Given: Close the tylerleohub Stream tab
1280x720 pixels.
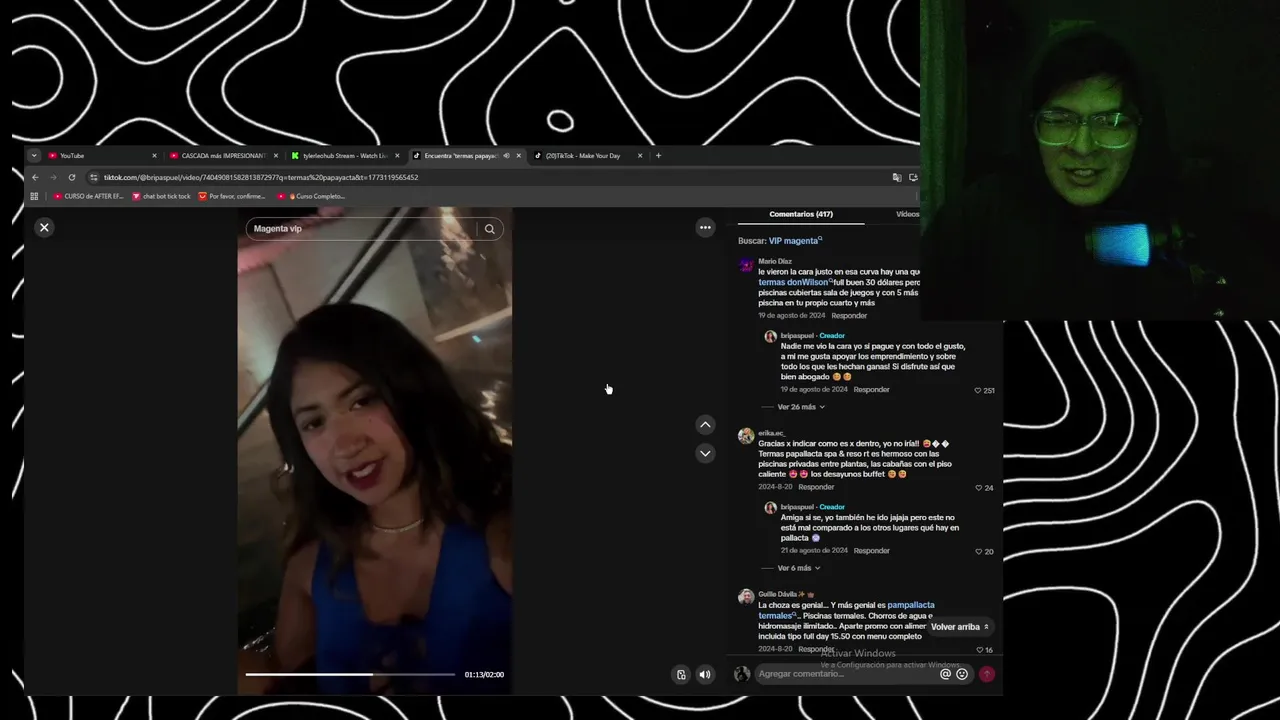Looking at the screenshot, I should pyautogui.click(x=397, y=155).
